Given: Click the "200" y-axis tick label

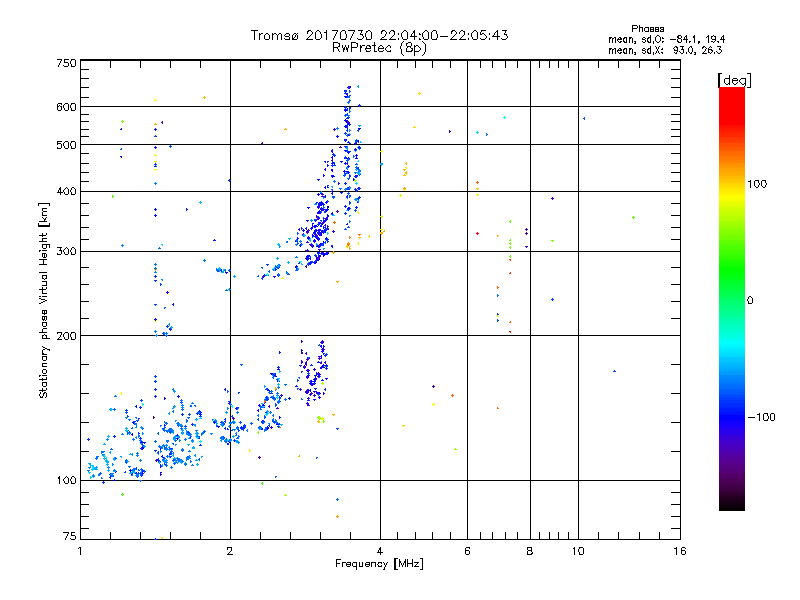Looking at the screenshot, I should pyautogui.click(x=66, y=336).
